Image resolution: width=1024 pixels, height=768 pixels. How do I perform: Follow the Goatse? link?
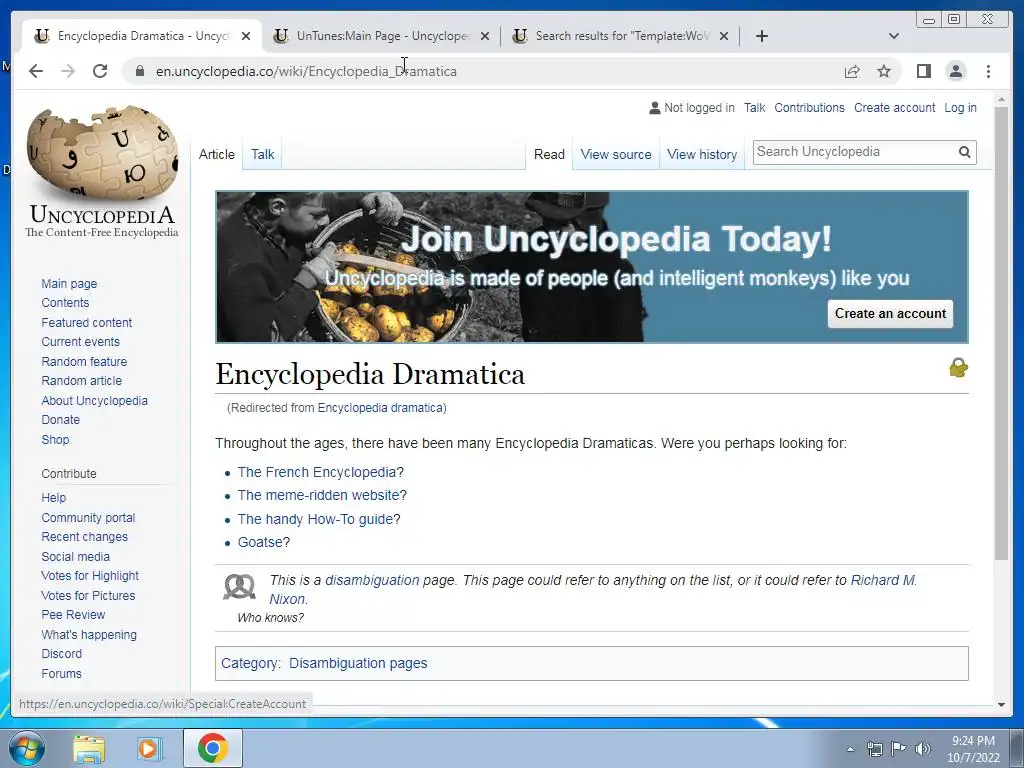coord(264,542)
